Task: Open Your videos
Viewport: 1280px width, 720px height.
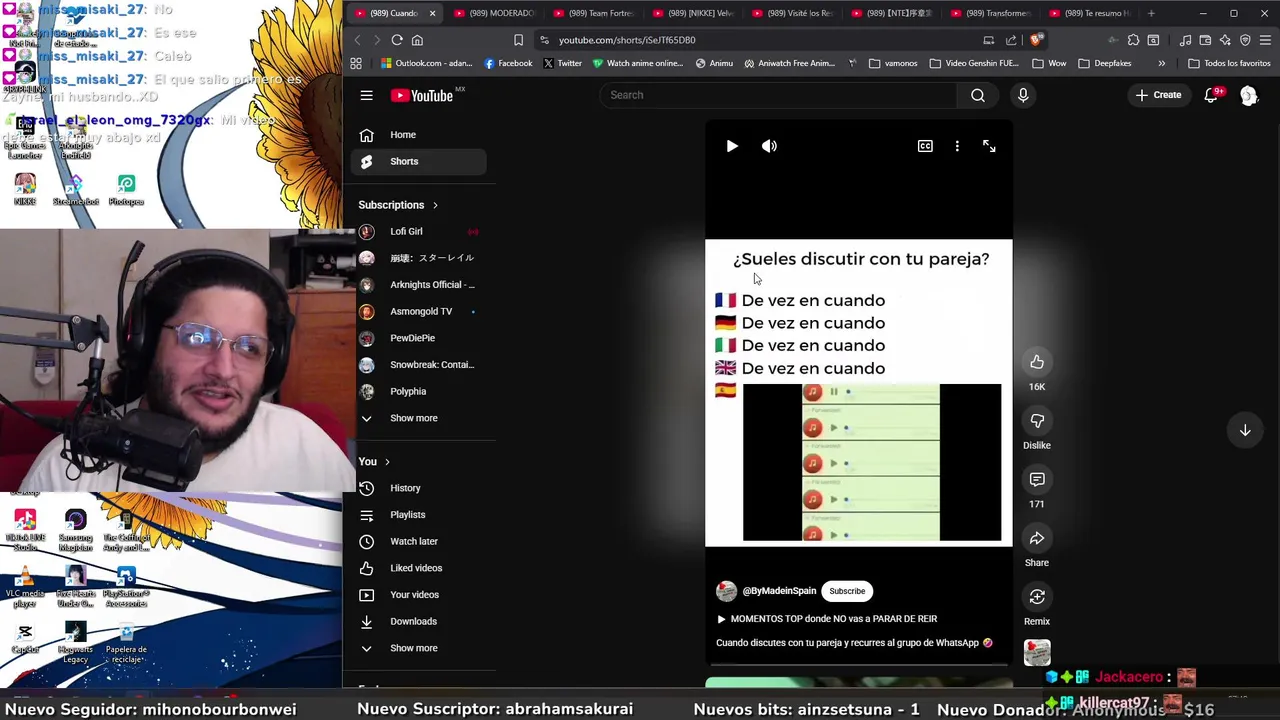Action: click(x=418, y=595)
